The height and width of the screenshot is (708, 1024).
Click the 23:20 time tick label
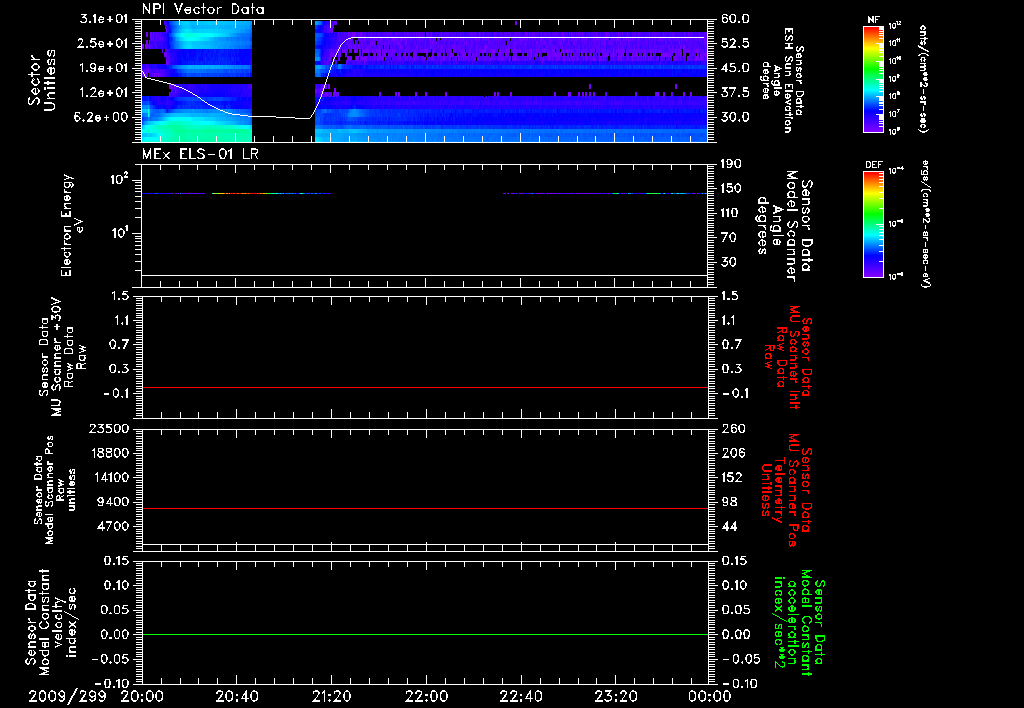pos(615,696)
